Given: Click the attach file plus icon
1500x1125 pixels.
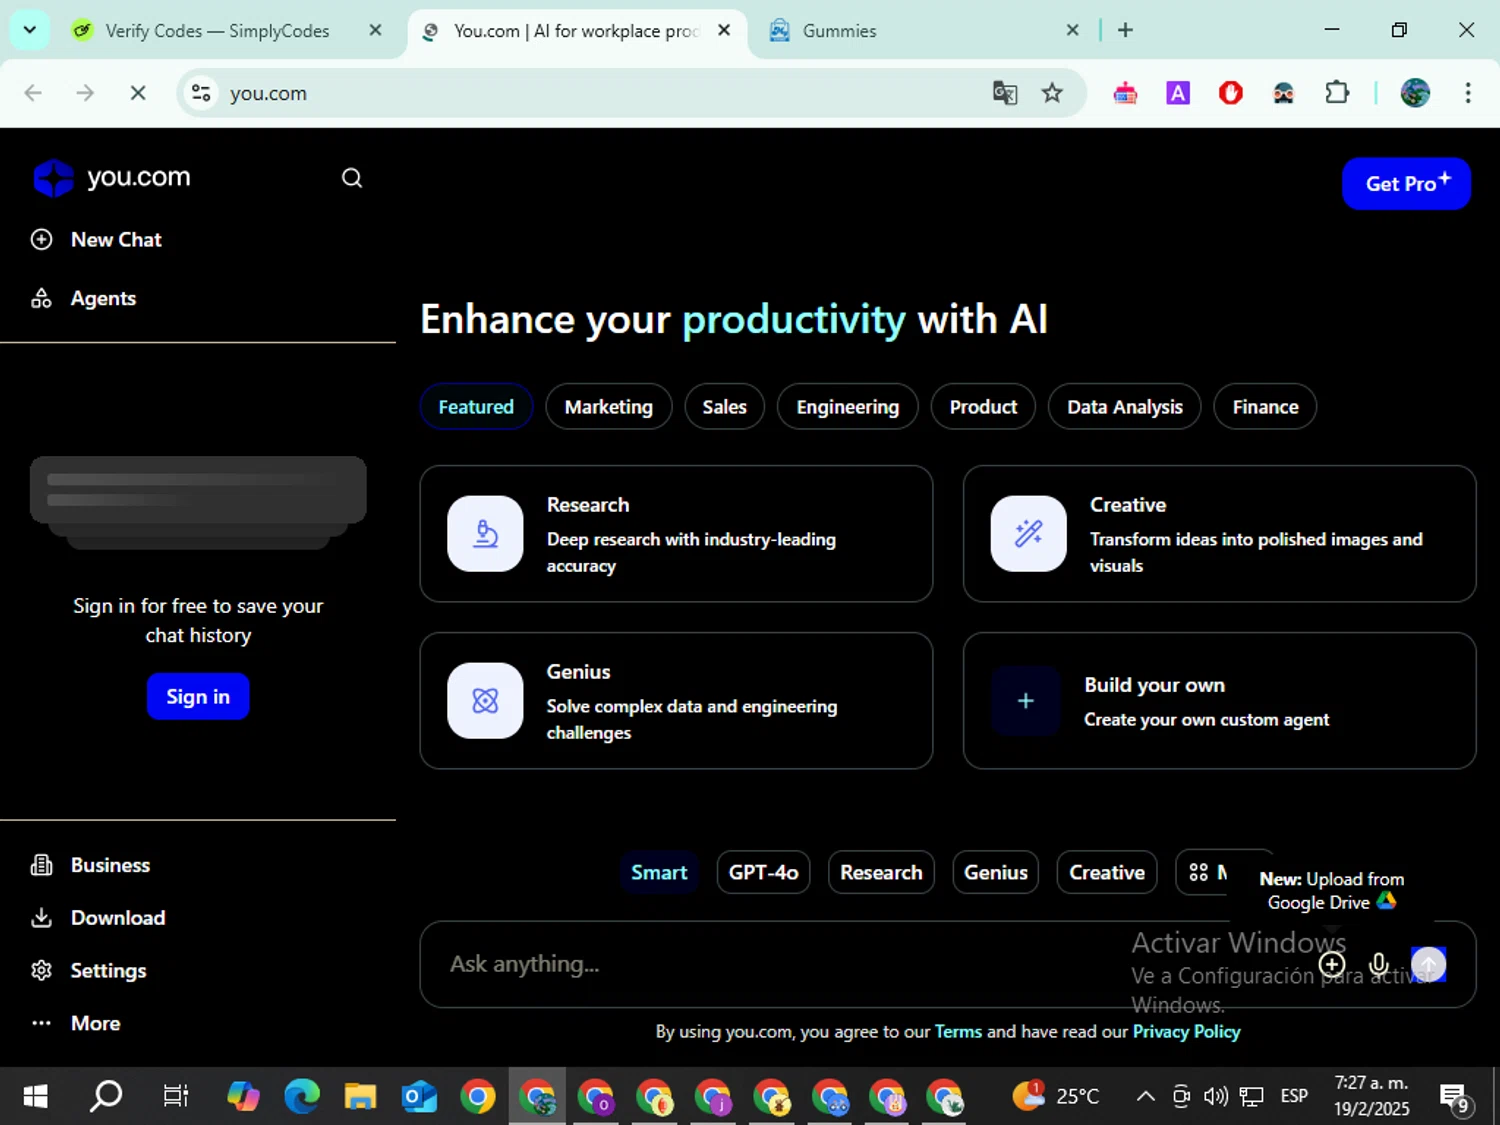Looking at the screenshot, I should pyautogui.click(x=1332, y=964).
